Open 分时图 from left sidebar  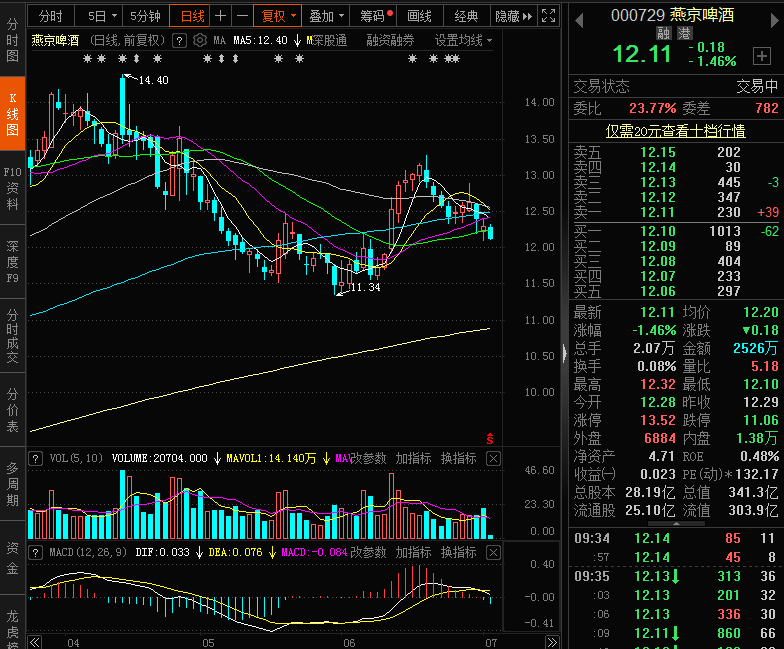pos(12,40)
